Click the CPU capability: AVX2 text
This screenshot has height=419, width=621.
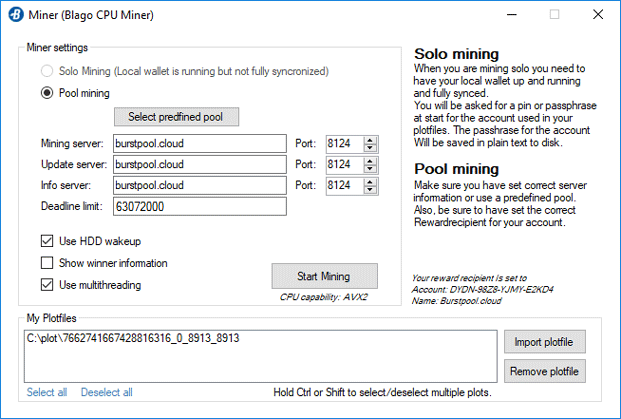click(x=324, y=297)
